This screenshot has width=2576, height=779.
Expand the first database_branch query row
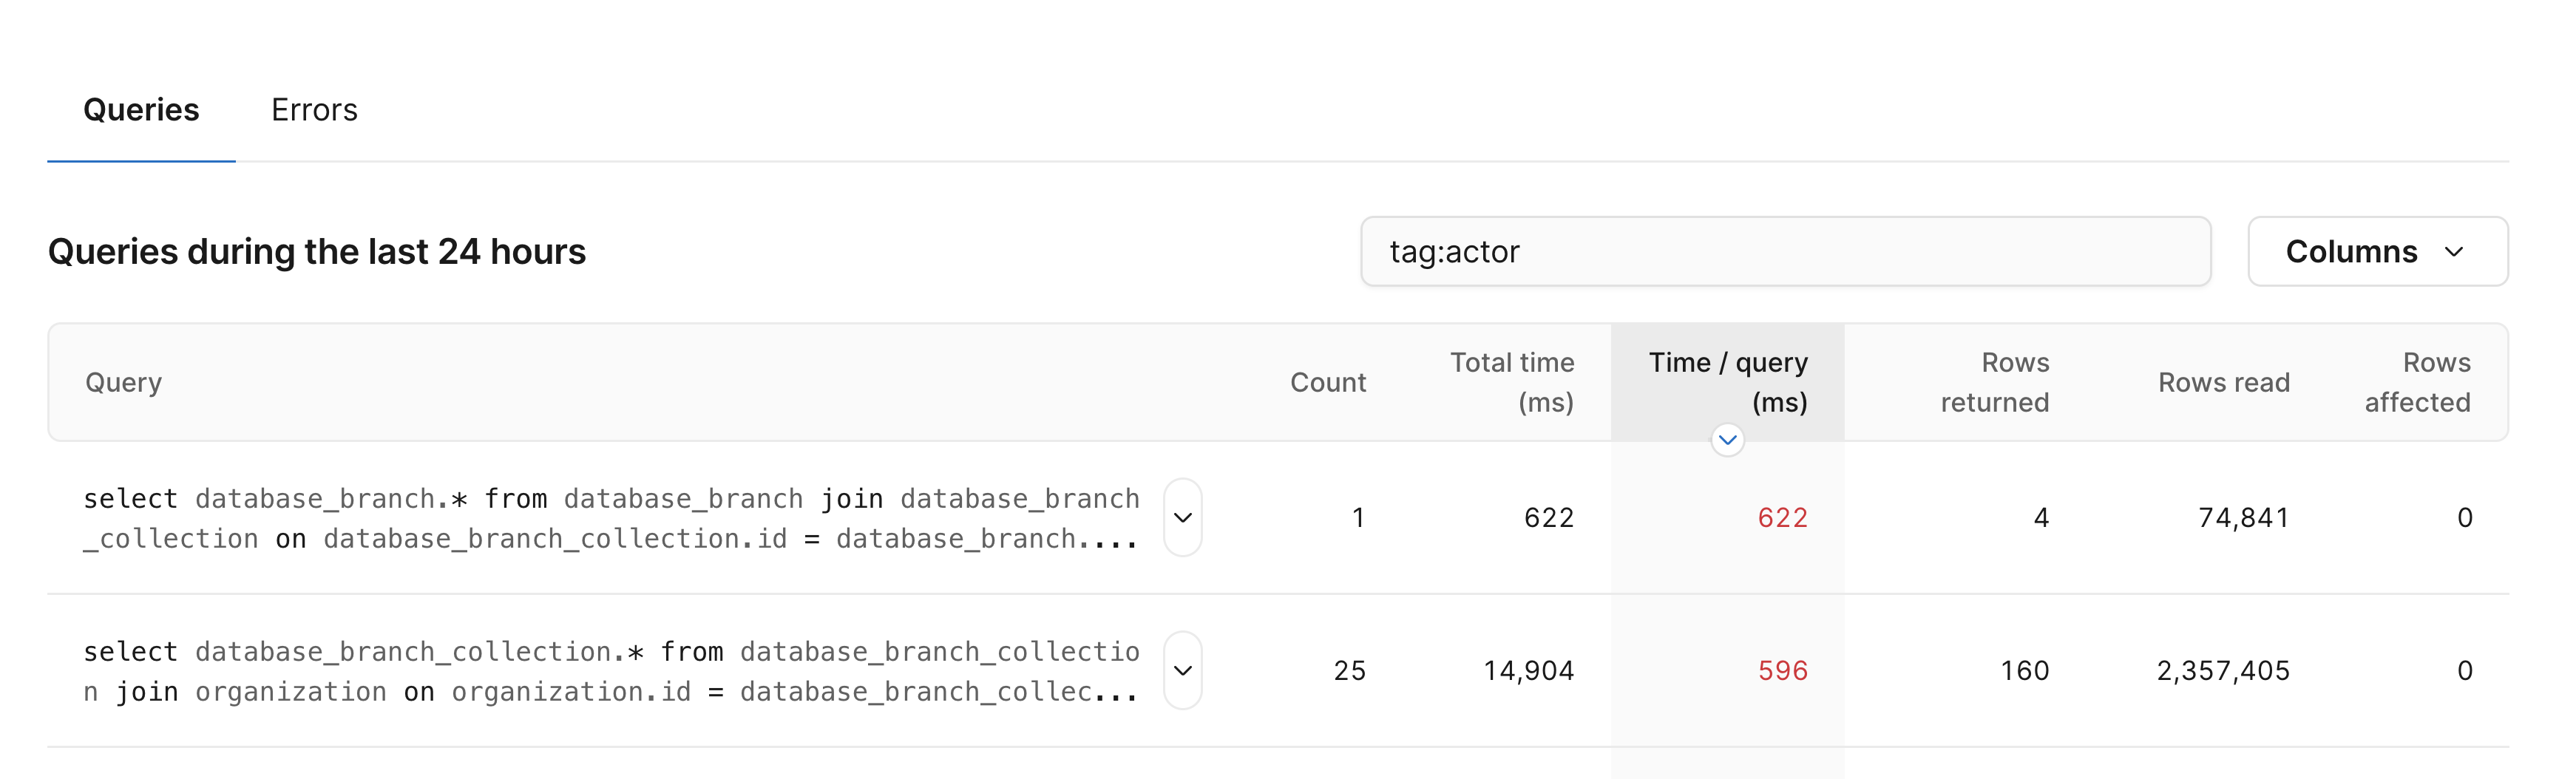1183,517
